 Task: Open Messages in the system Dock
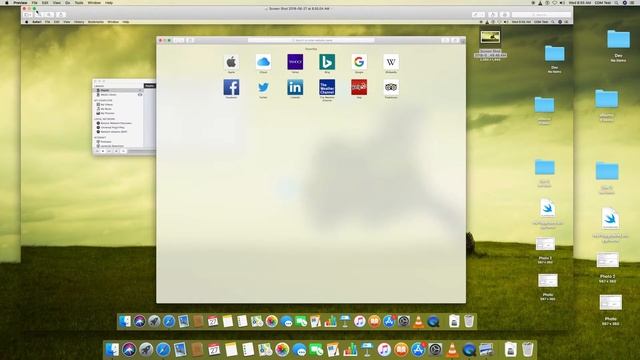299,350
